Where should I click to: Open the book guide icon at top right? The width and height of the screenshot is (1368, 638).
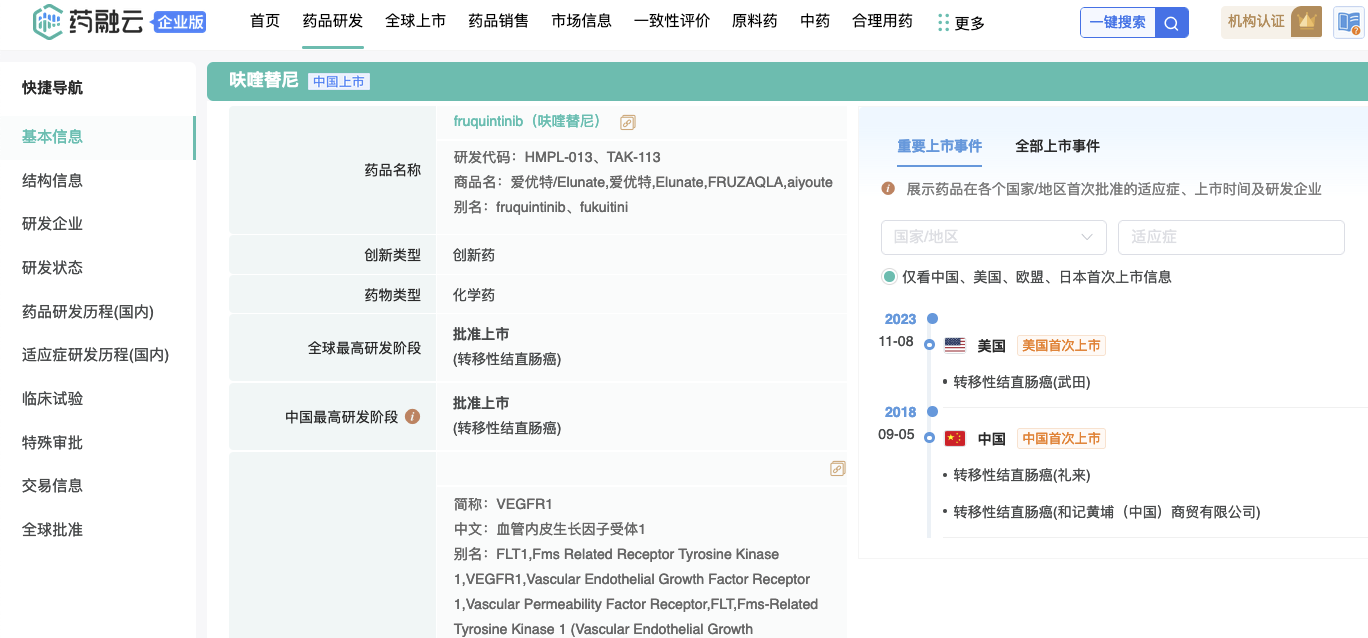(1349, 22)
